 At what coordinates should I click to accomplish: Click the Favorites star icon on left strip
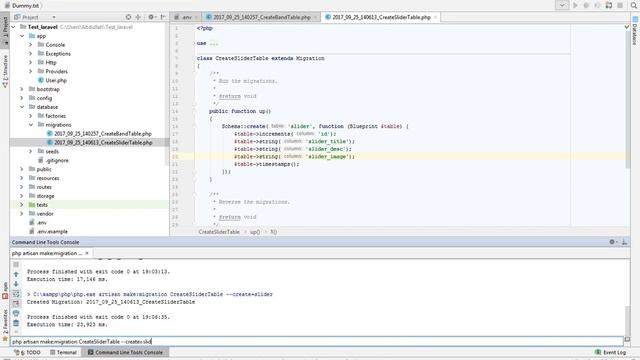5,339
